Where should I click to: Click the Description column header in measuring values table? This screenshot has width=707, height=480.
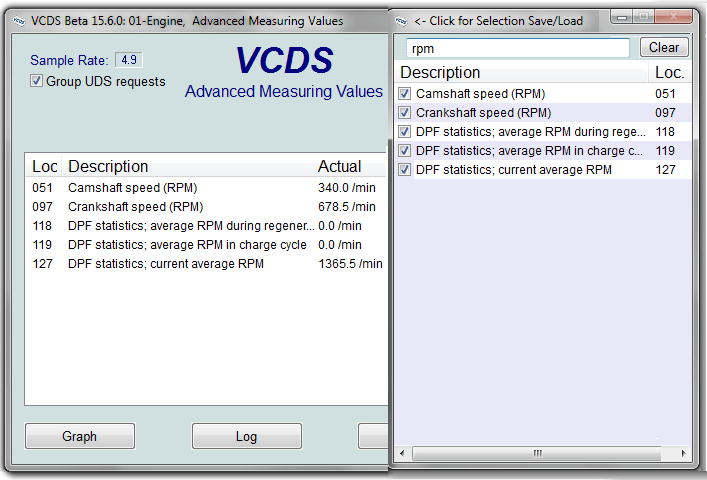tap(187, 166)
